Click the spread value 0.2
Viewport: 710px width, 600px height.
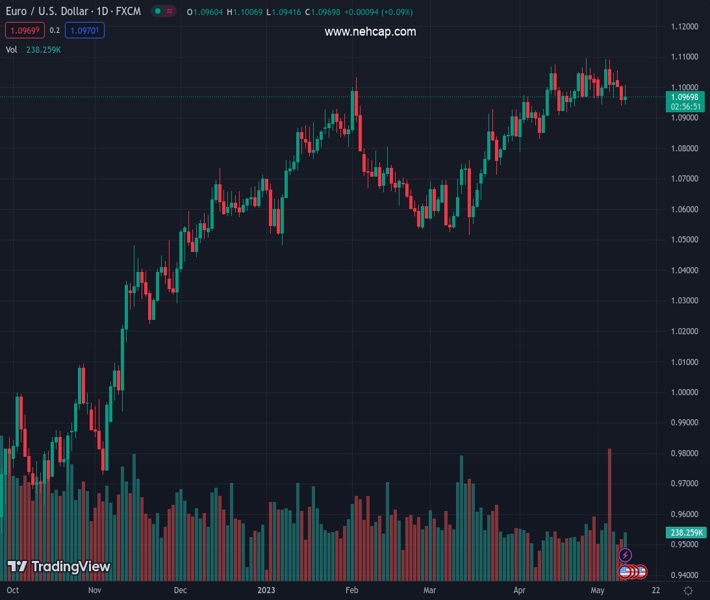point(54,31)
